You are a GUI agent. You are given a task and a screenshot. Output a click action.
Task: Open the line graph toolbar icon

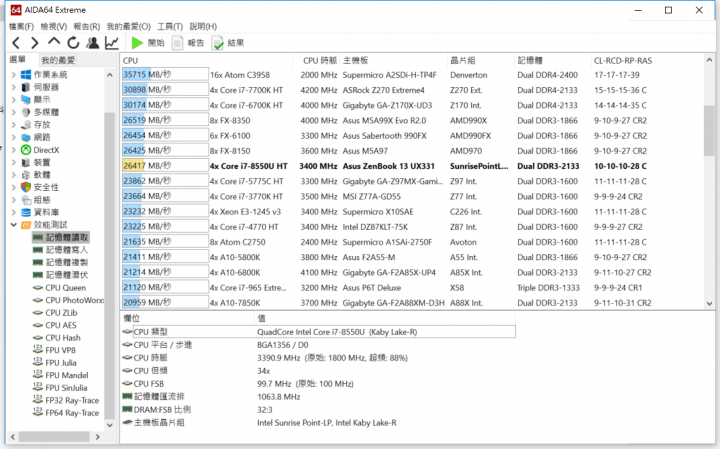[112, 43]
